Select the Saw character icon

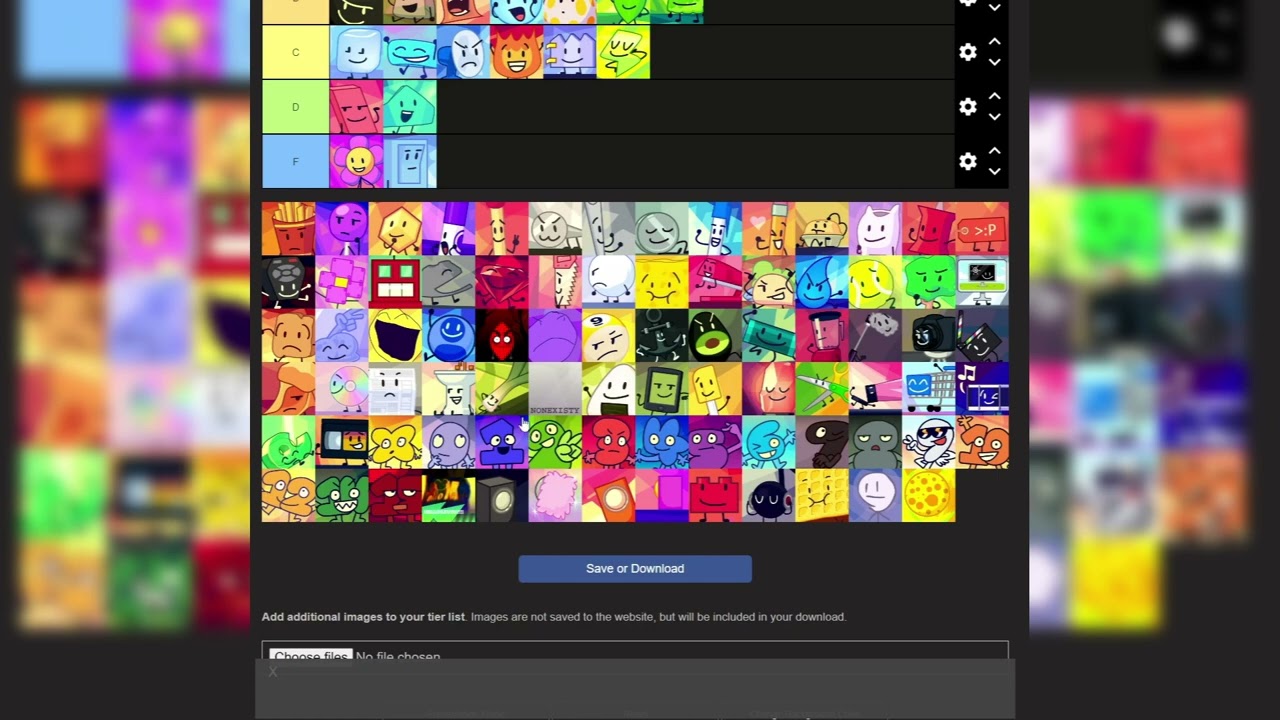555,282
